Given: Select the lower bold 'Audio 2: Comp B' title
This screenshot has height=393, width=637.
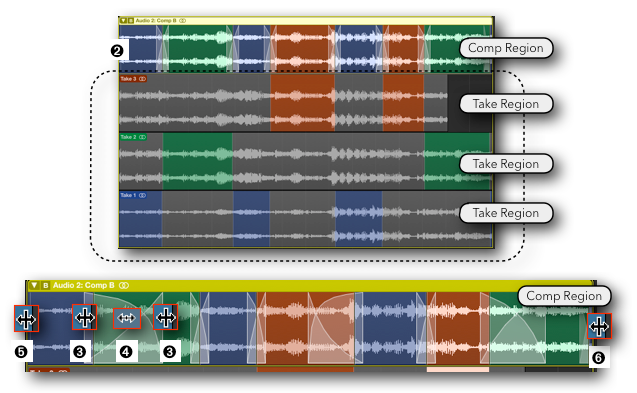Looking at the screenshot, I should [84, 285].
